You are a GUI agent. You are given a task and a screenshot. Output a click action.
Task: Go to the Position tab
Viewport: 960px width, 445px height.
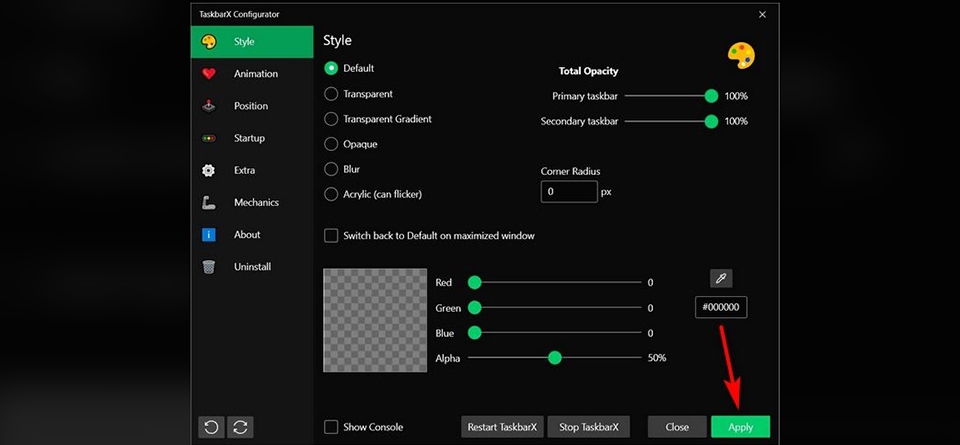coord(252,106)
